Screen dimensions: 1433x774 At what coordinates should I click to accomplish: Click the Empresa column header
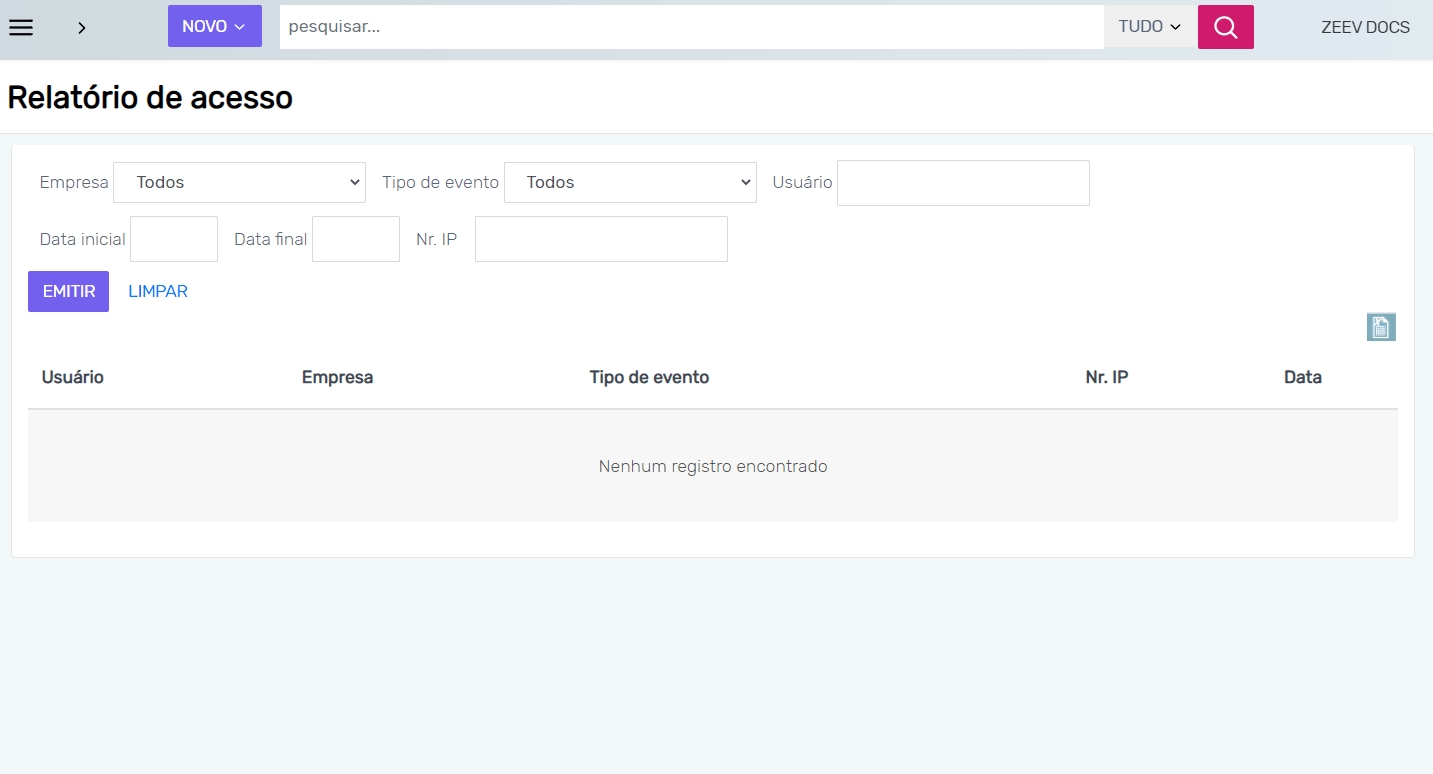tap(337, 377)
